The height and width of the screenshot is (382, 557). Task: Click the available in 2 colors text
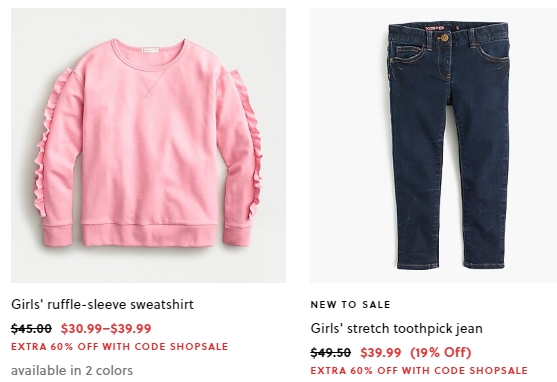pos(72,370)
